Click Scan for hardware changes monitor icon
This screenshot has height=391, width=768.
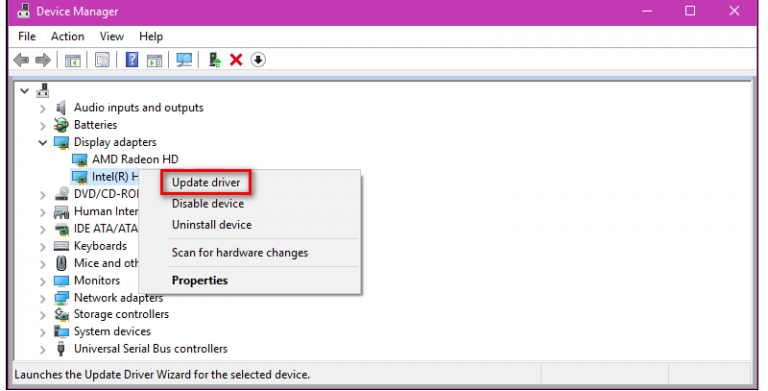tap(184, 60)
